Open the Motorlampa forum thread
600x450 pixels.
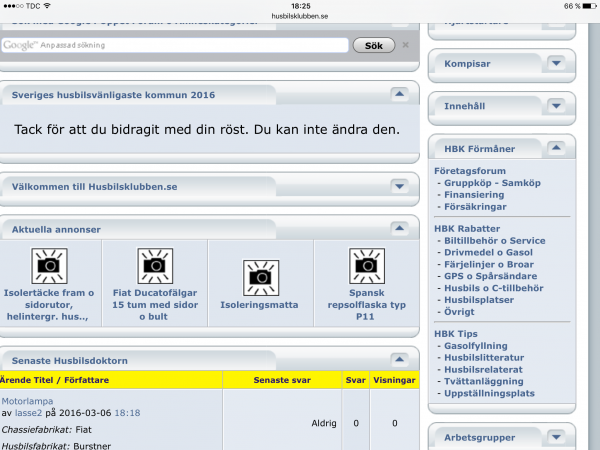click(27, 400)
